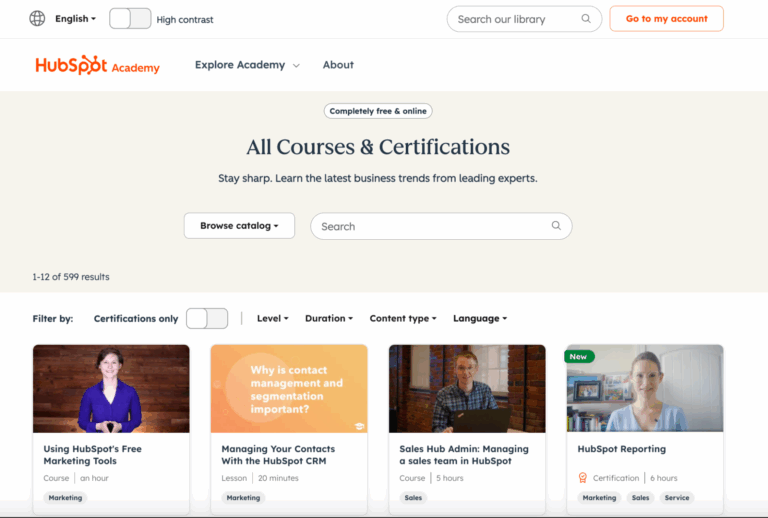
Task: Open Using HubSpot's Free Marketing Tools thumbnail
Action: pos(111,388)
